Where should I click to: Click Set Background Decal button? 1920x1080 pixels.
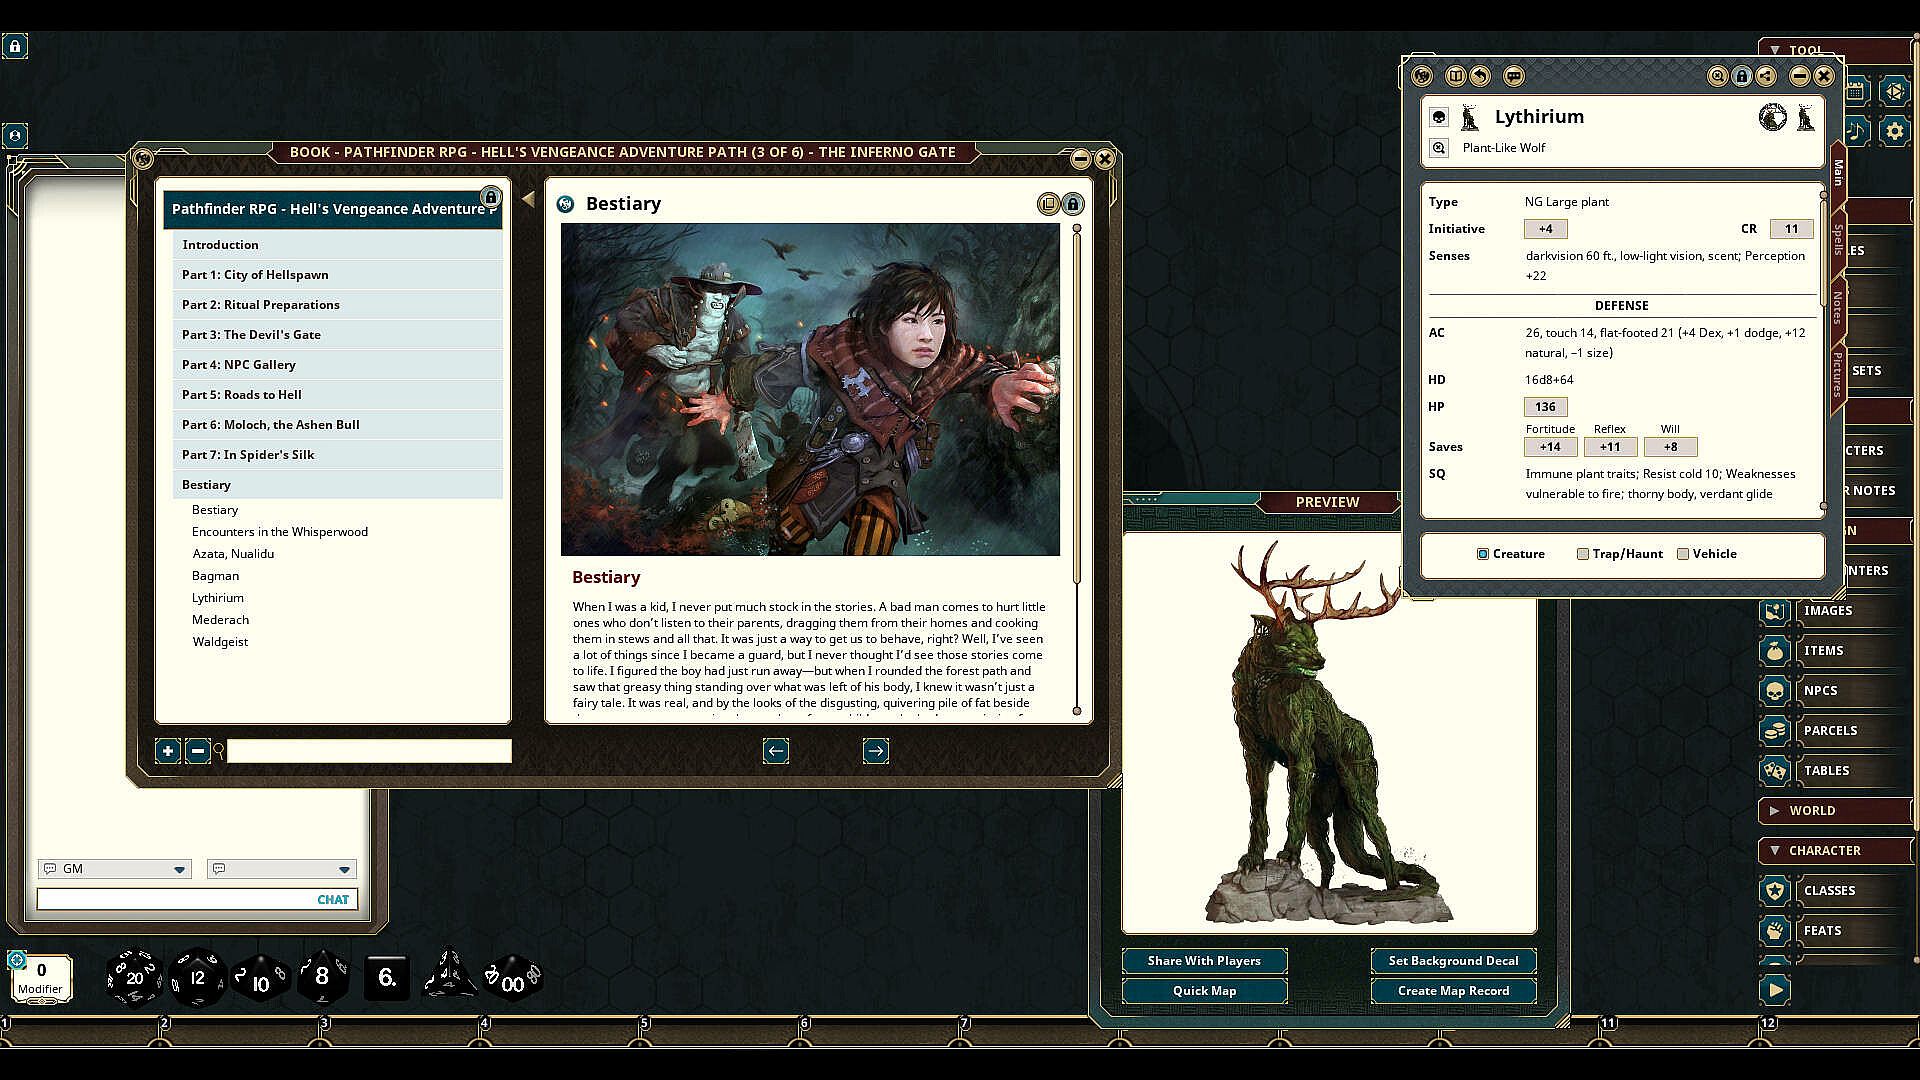1453,961
